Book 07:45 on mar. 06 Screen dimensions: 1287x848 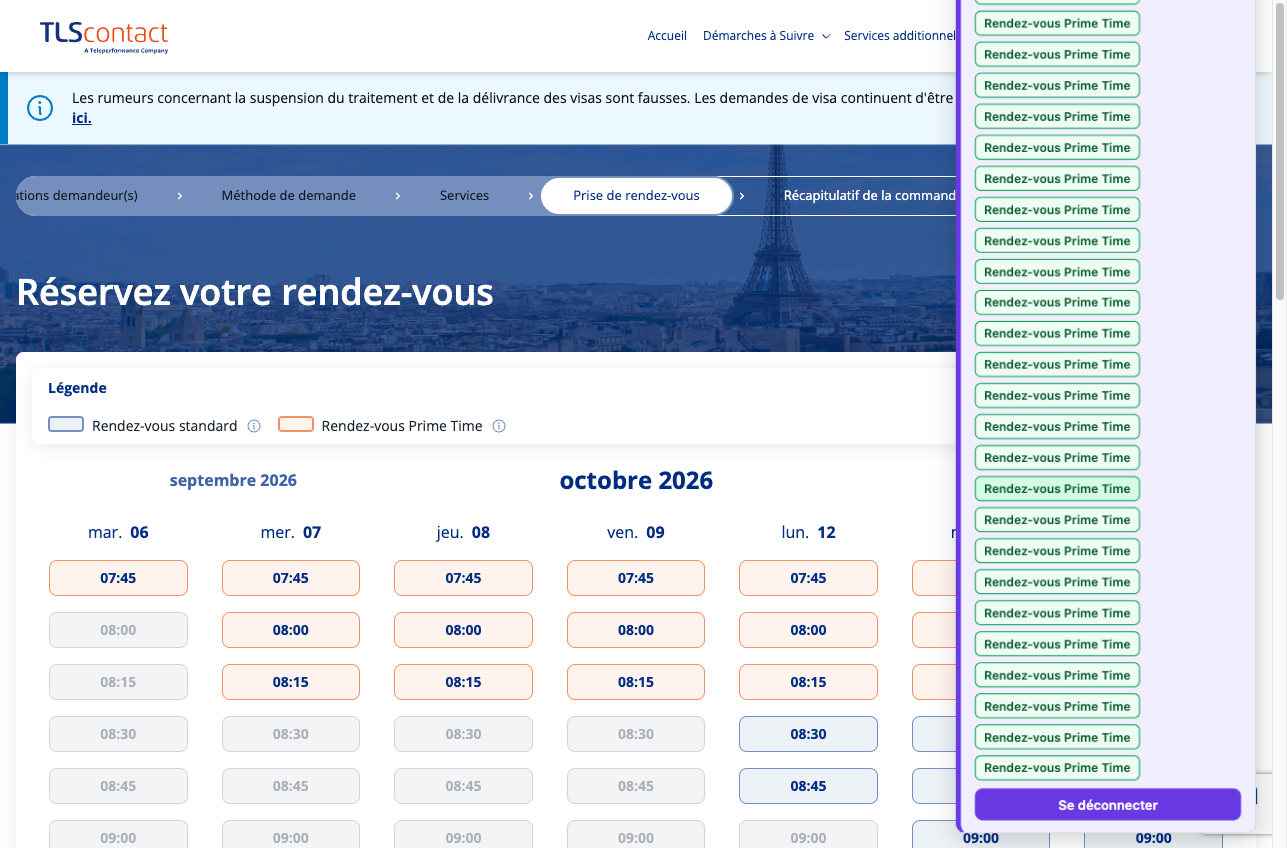pos(118,578)
